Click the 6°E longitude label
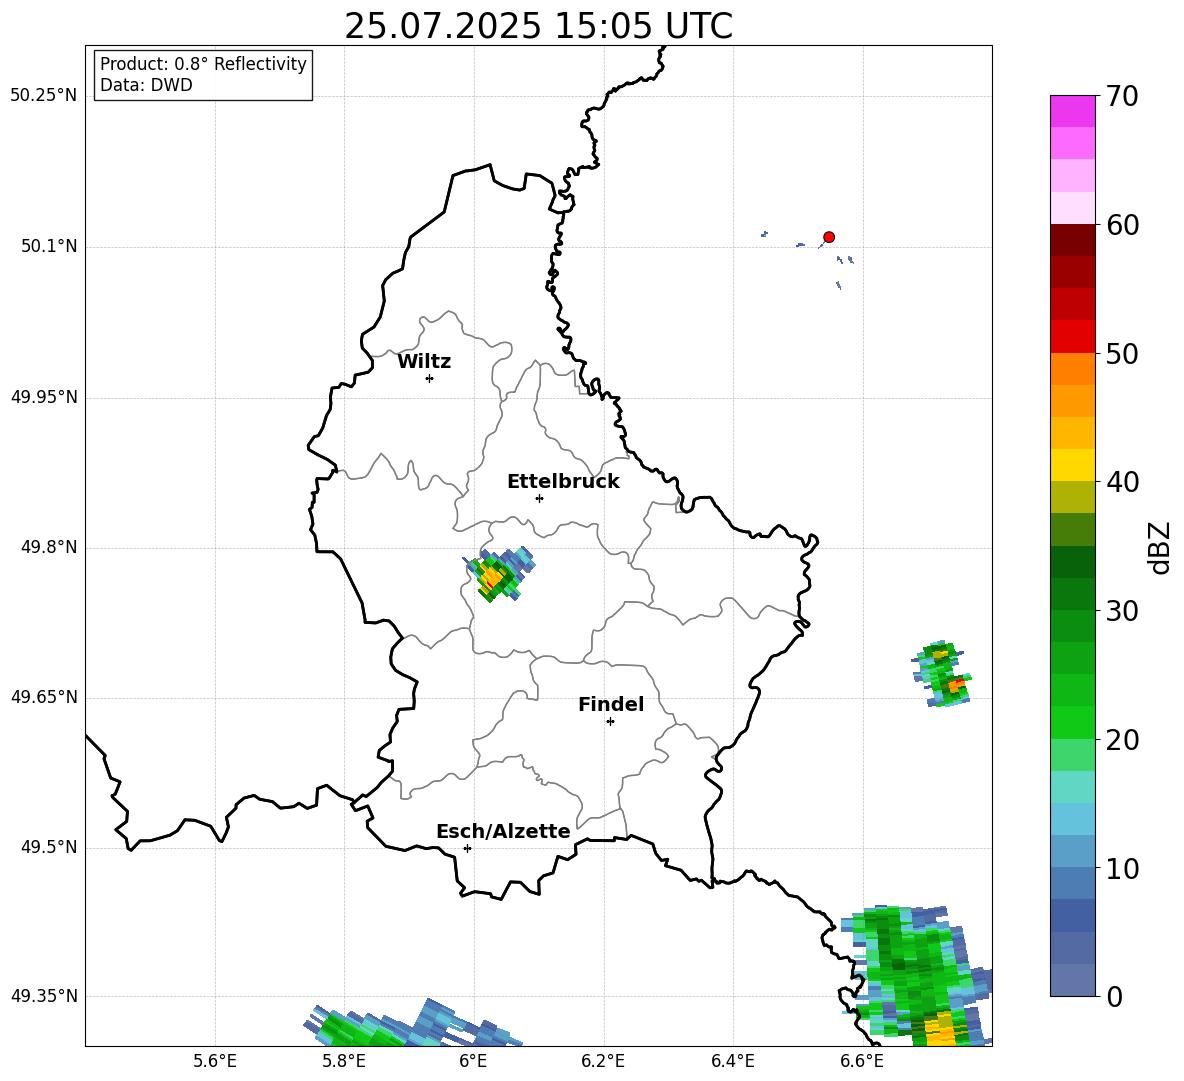The width and height of the screenshot is (1184, 1081). 473,1062
